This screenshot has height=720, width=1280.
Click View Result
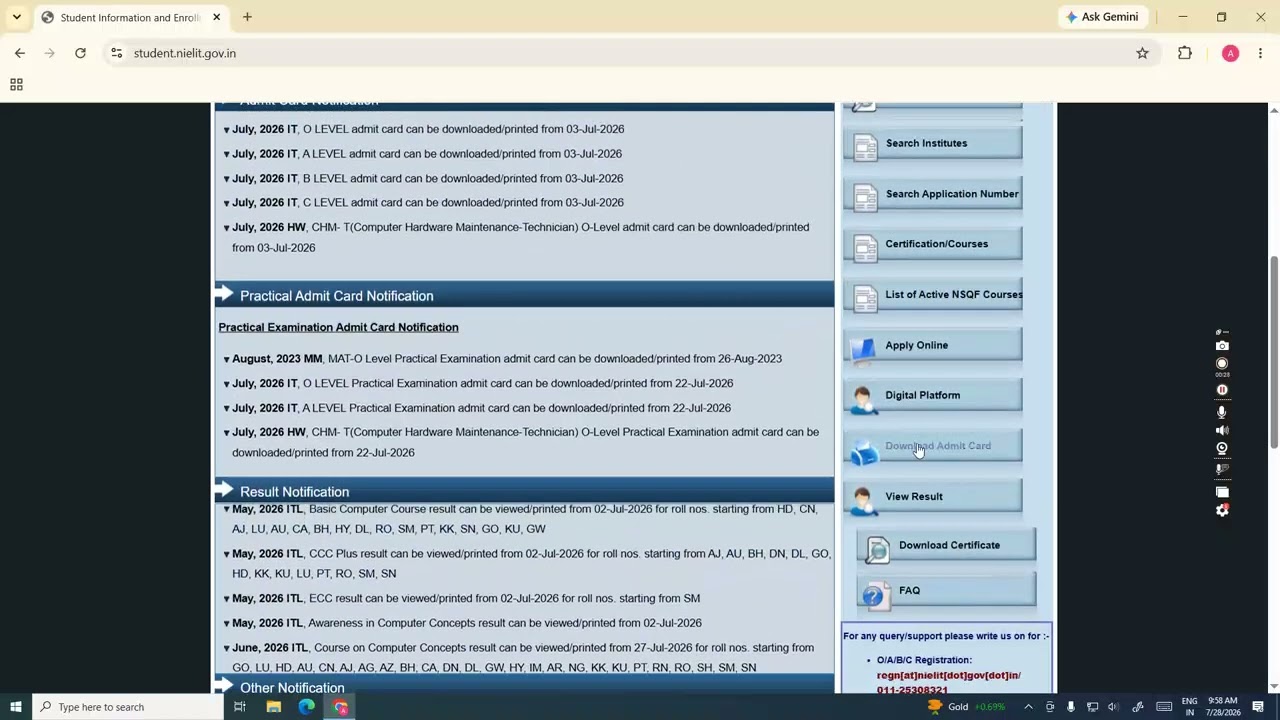[933, 498]
